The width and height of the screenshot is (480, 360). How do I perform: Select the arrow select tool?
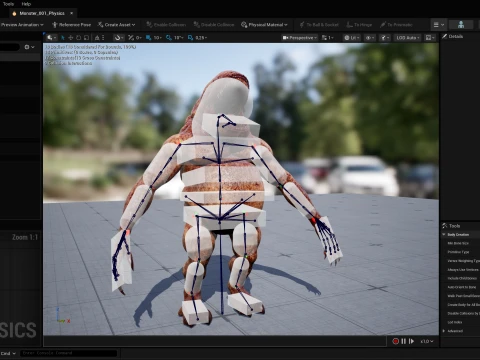coord(63,38)
